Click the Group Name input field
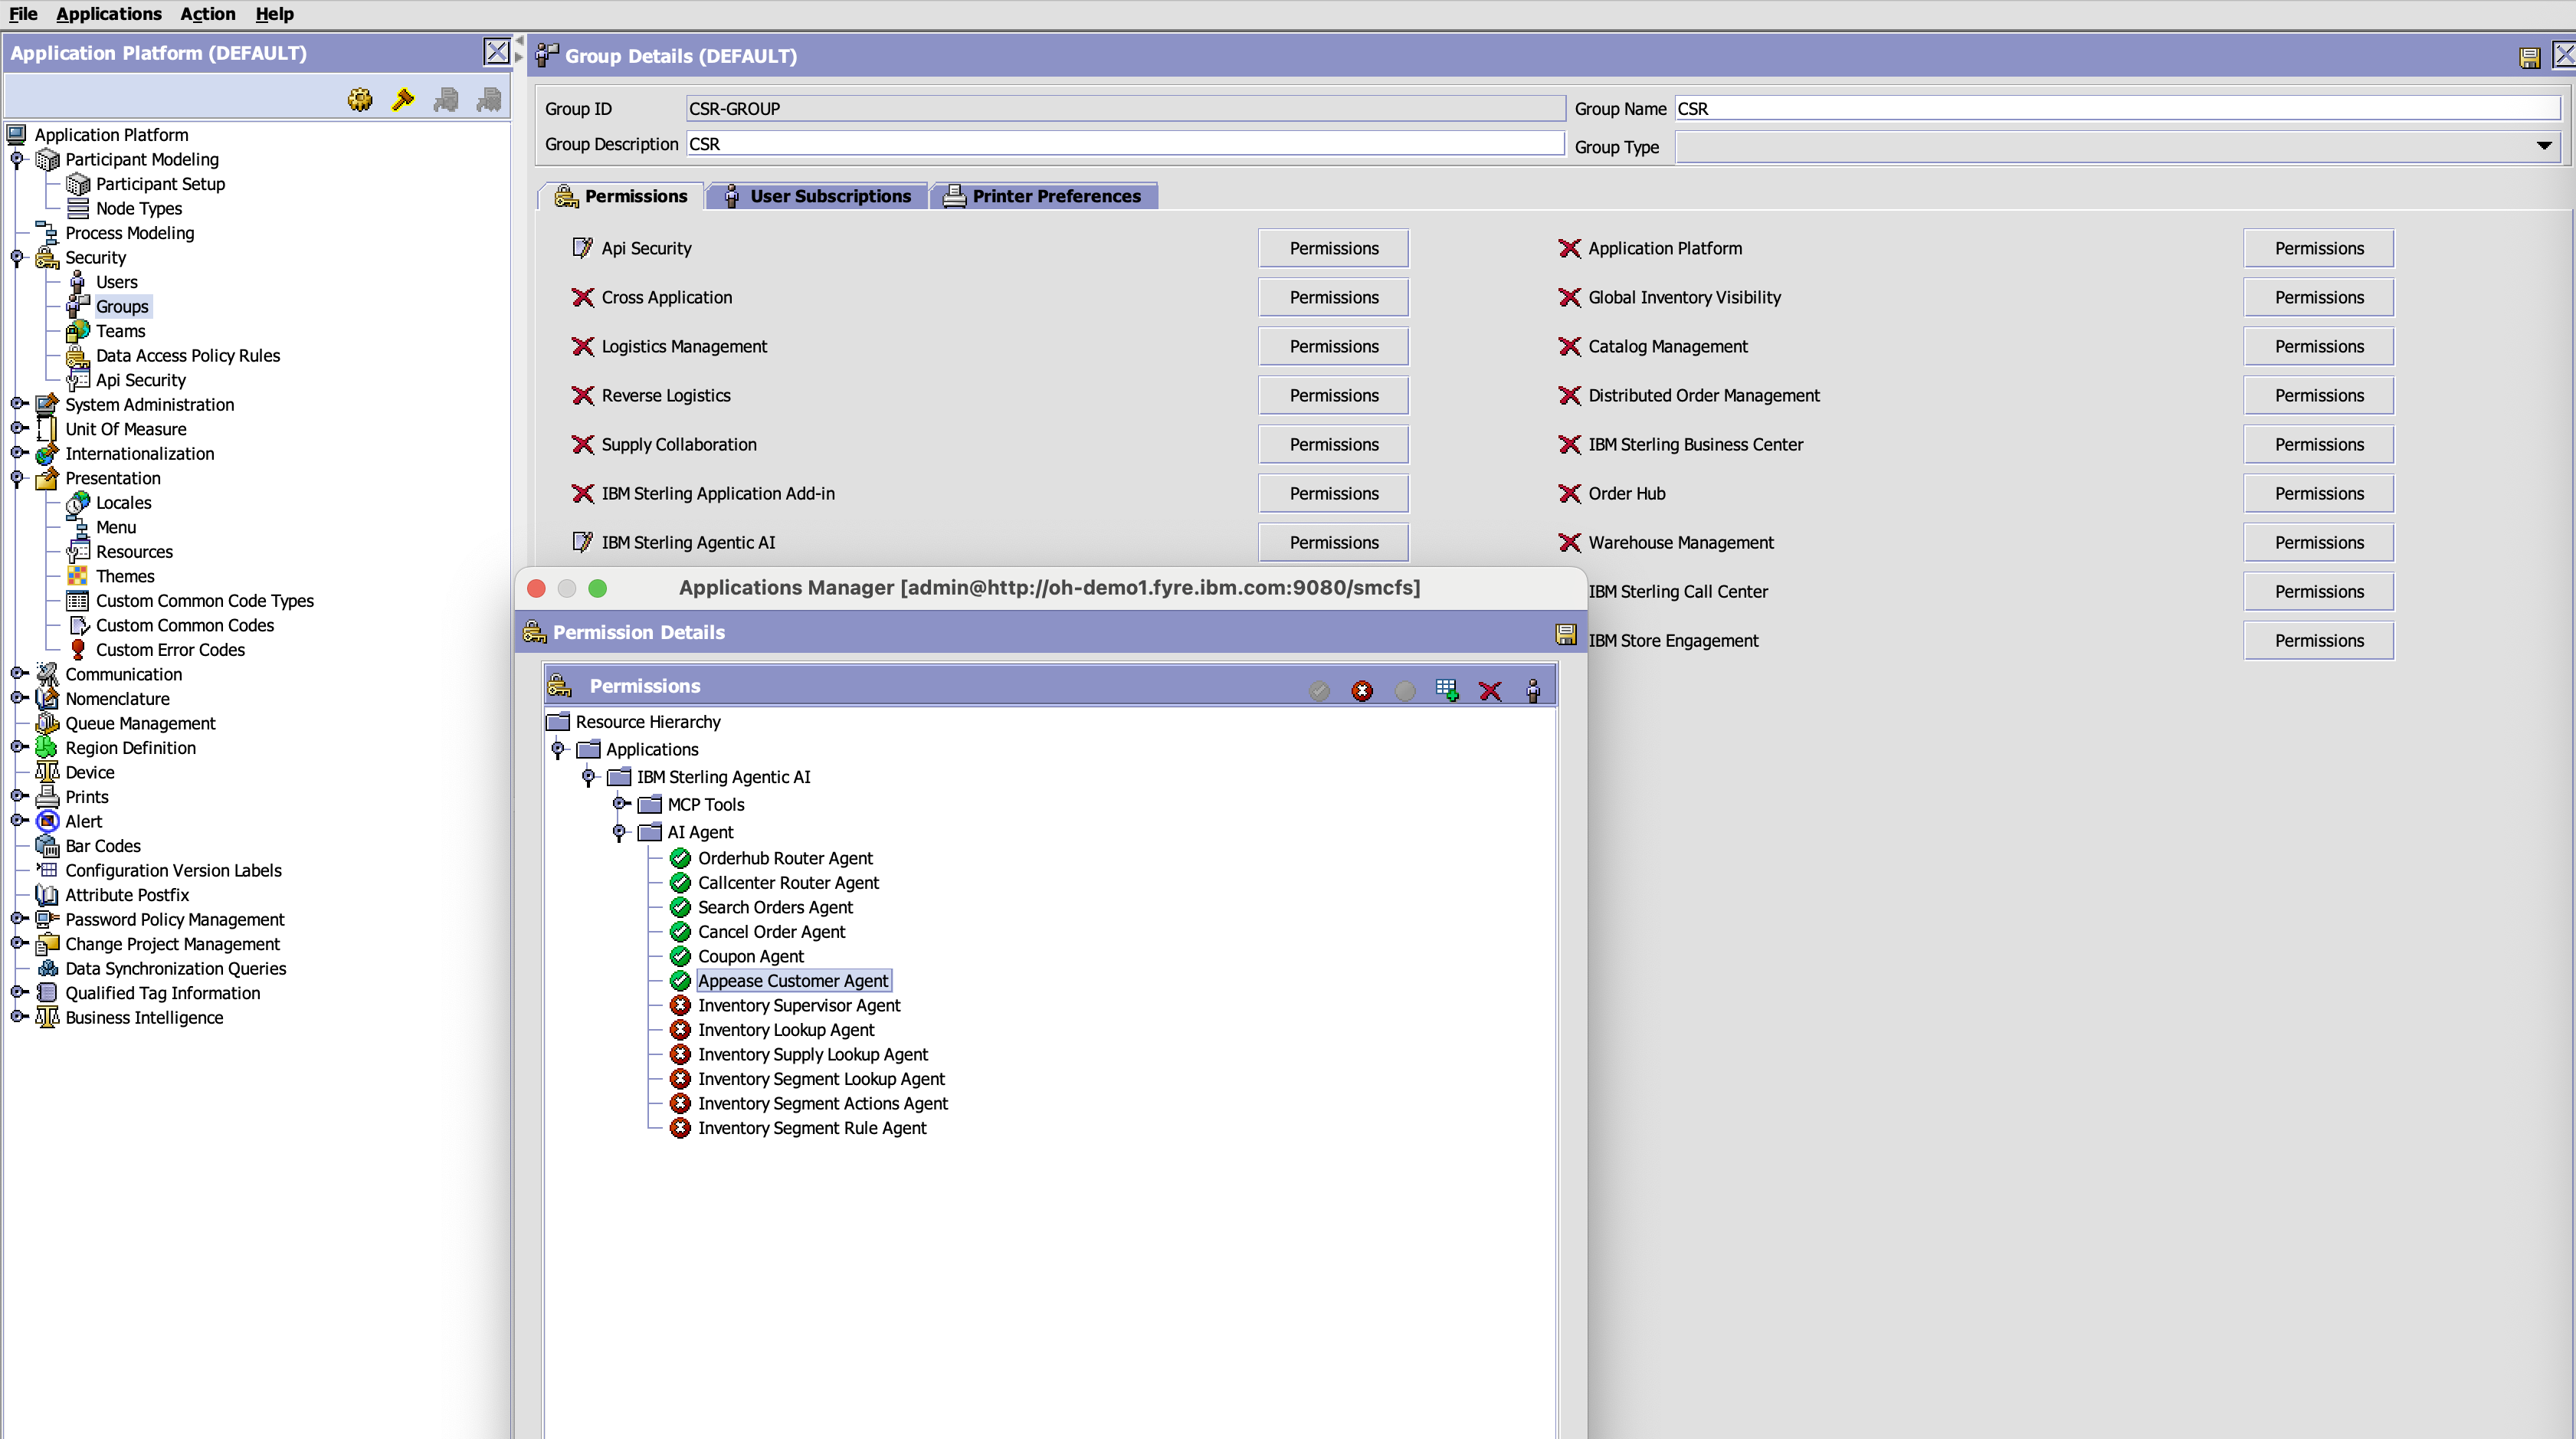The width and height of the screenshot is (2576, 1439). [x=2118, y=108]
